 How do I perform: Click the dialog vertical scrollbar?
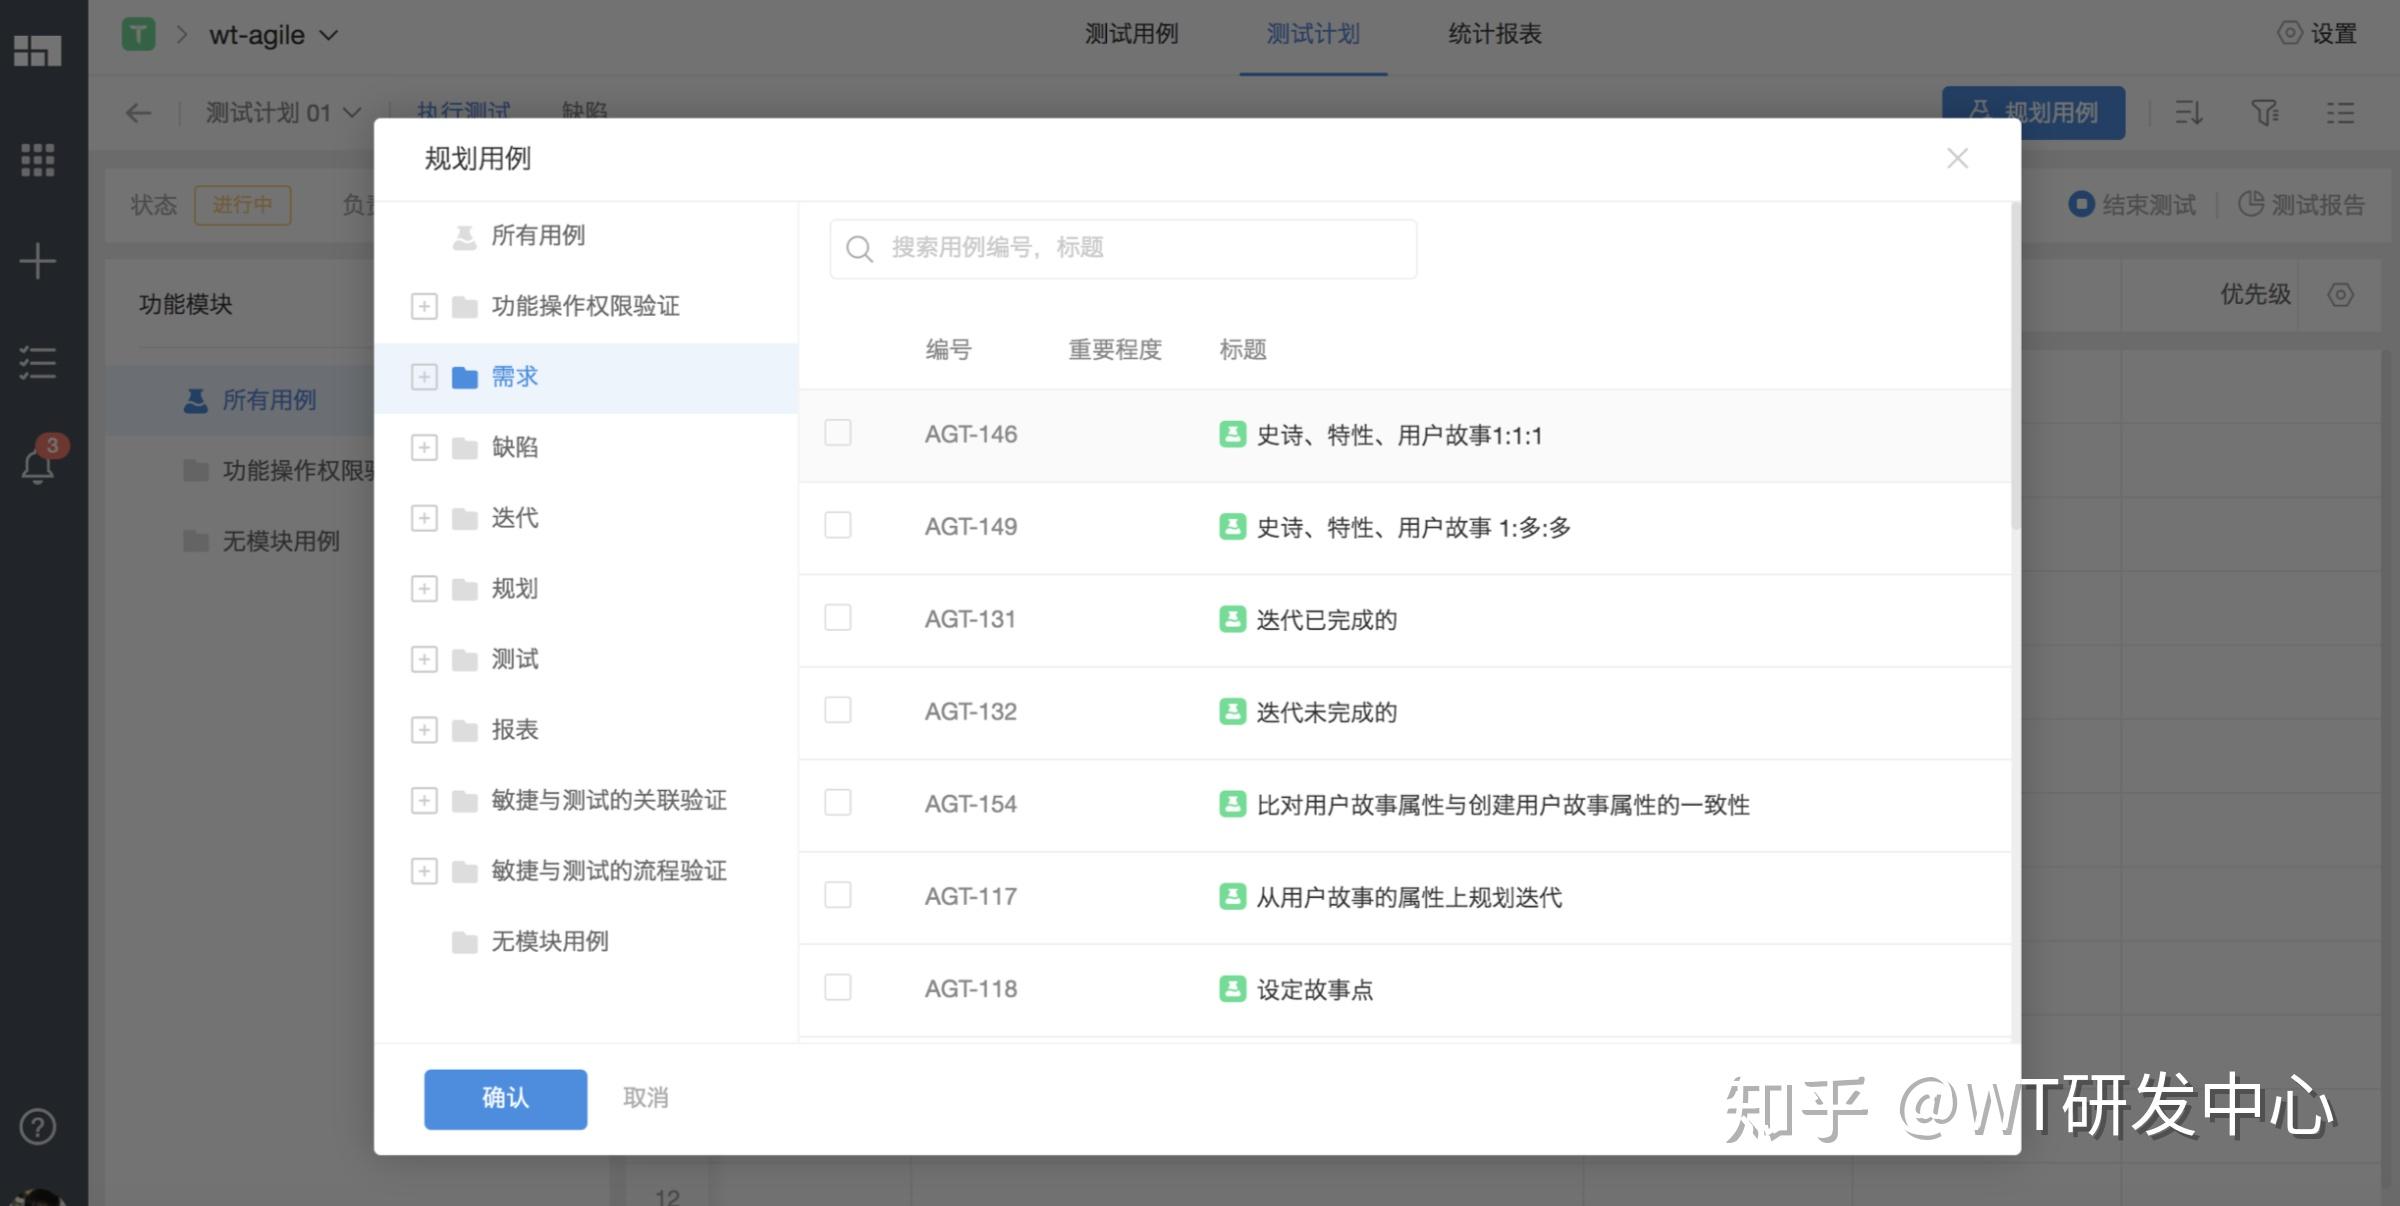tap(2016, 366)
